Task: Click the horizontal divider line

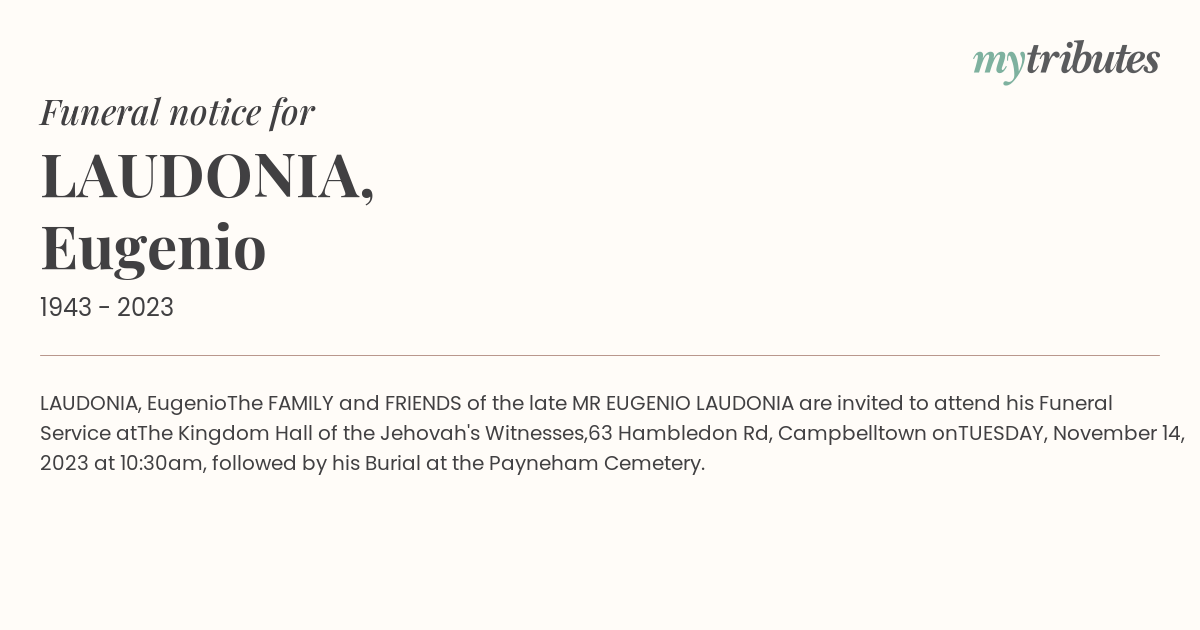Action: tap(600, 355)
